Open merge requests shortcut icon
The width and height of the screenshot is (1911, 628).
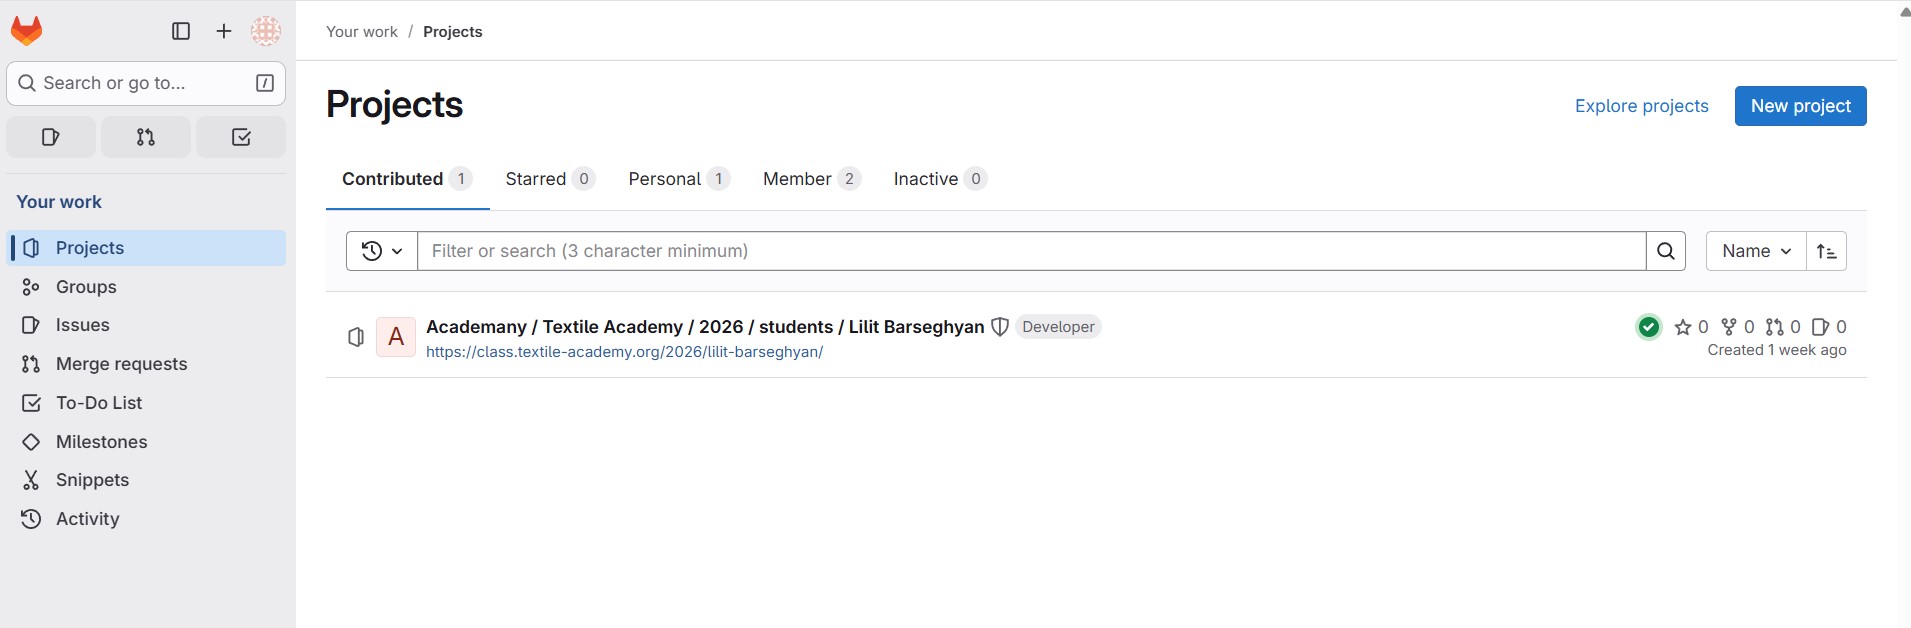tap(146, 137)
